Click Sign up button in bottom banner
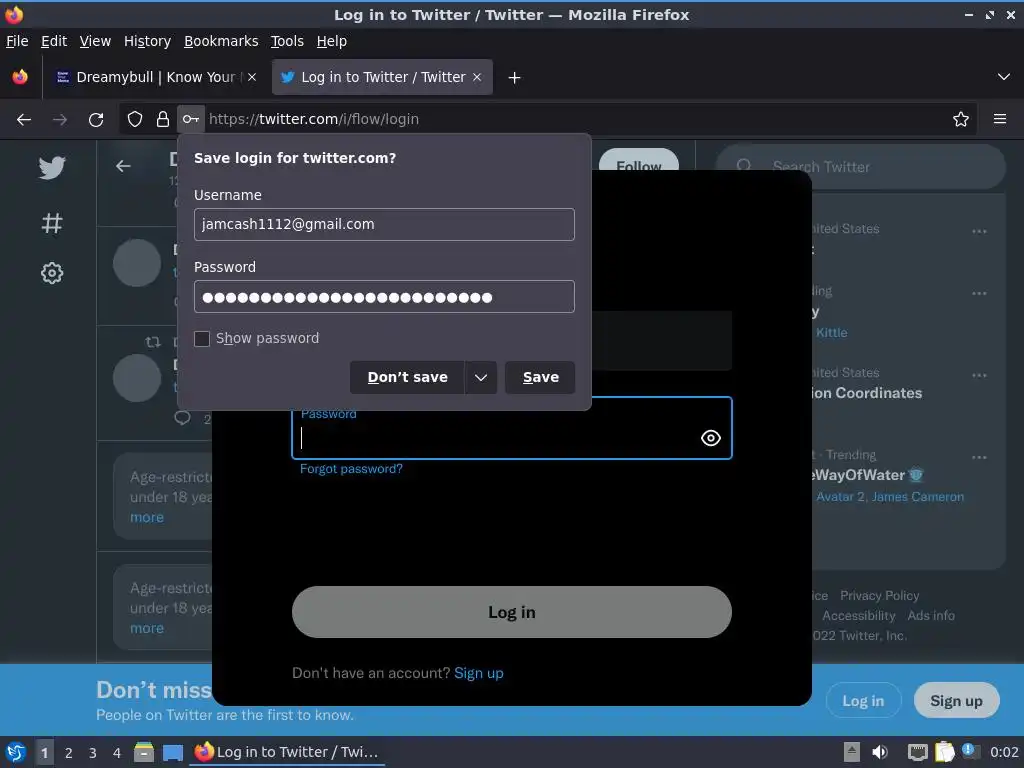 click(956, 701)
